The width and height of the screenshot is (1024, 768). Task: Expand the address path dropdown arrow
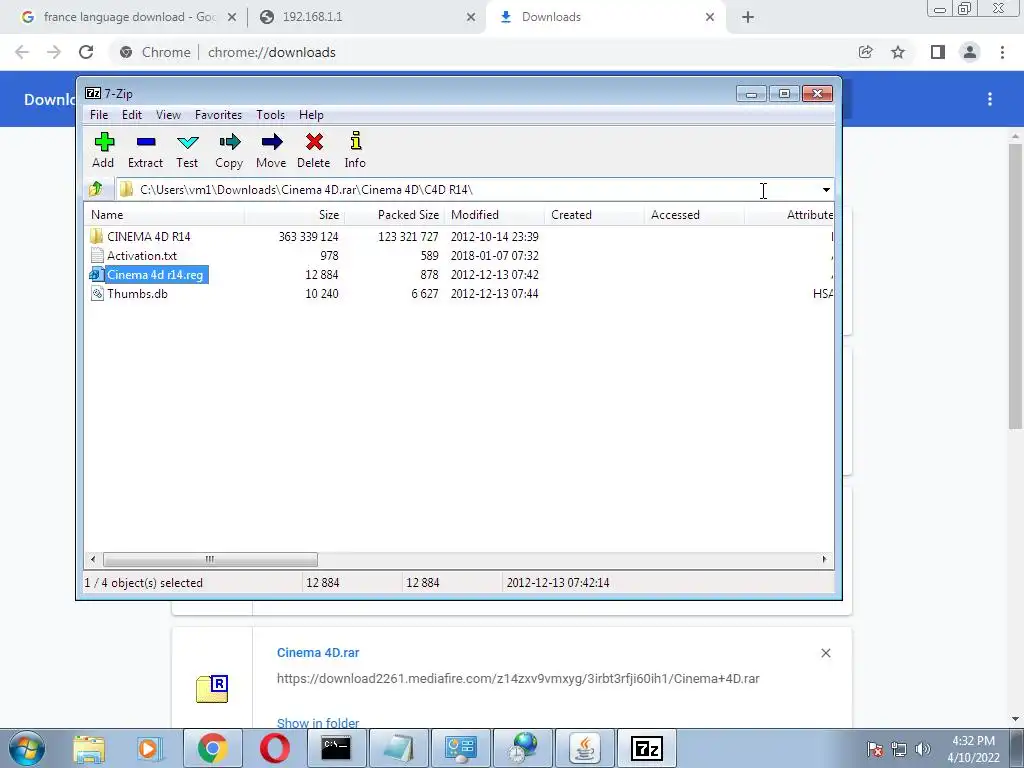point(826,190)
